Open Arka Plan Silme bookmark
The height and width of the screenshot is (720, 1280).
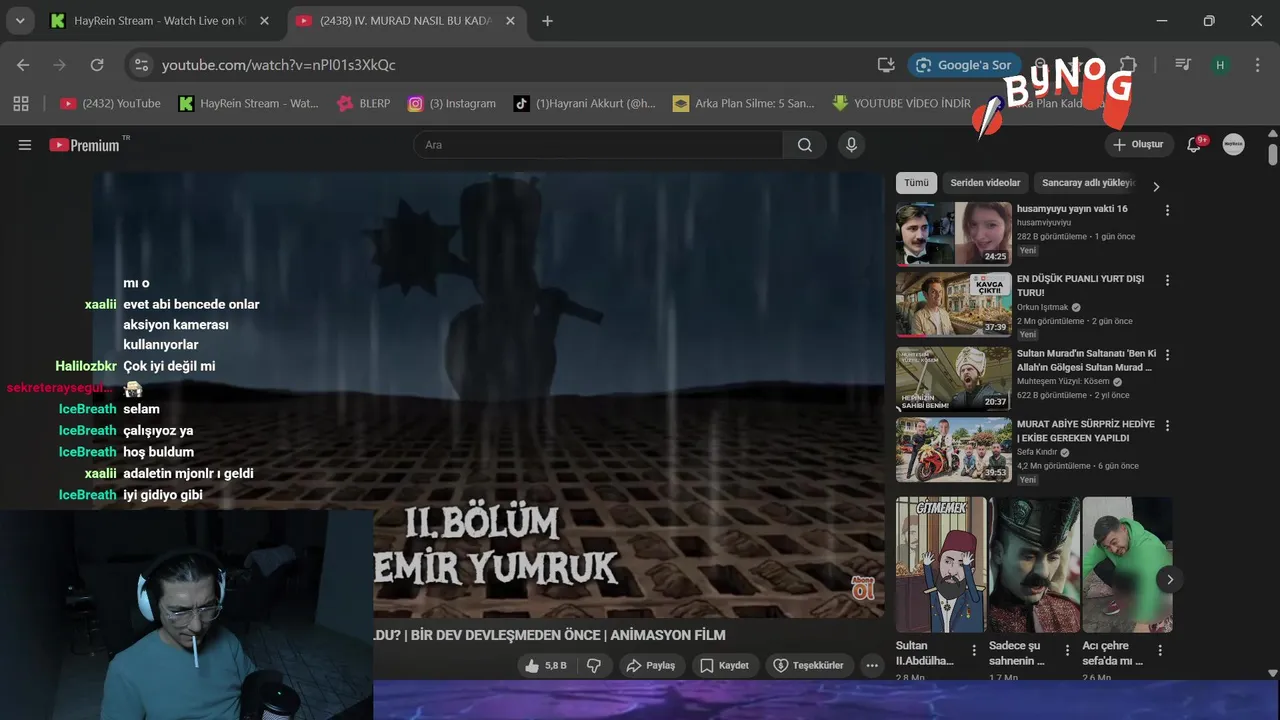744,103
